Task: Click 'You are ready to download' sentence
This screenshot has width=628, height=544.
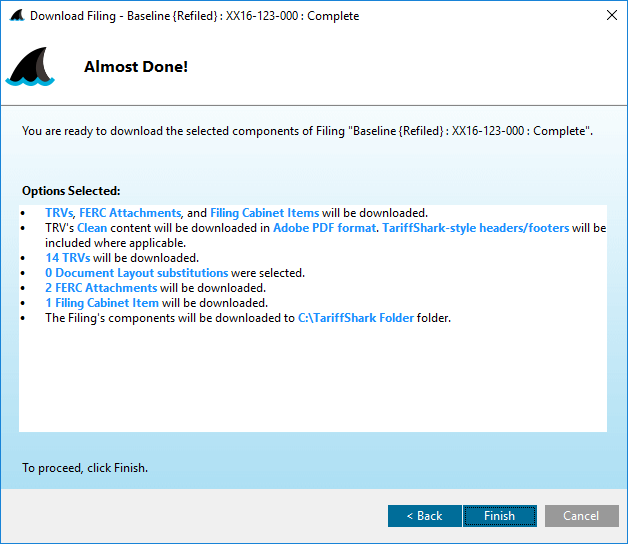Action: tap(307, 131)
